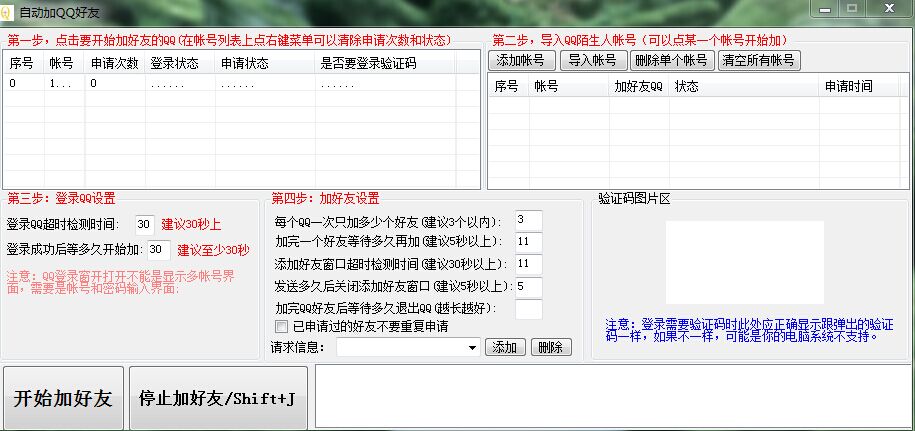Focus the 每个QQ一次只加多少个好友 input field

click(527, 220)
